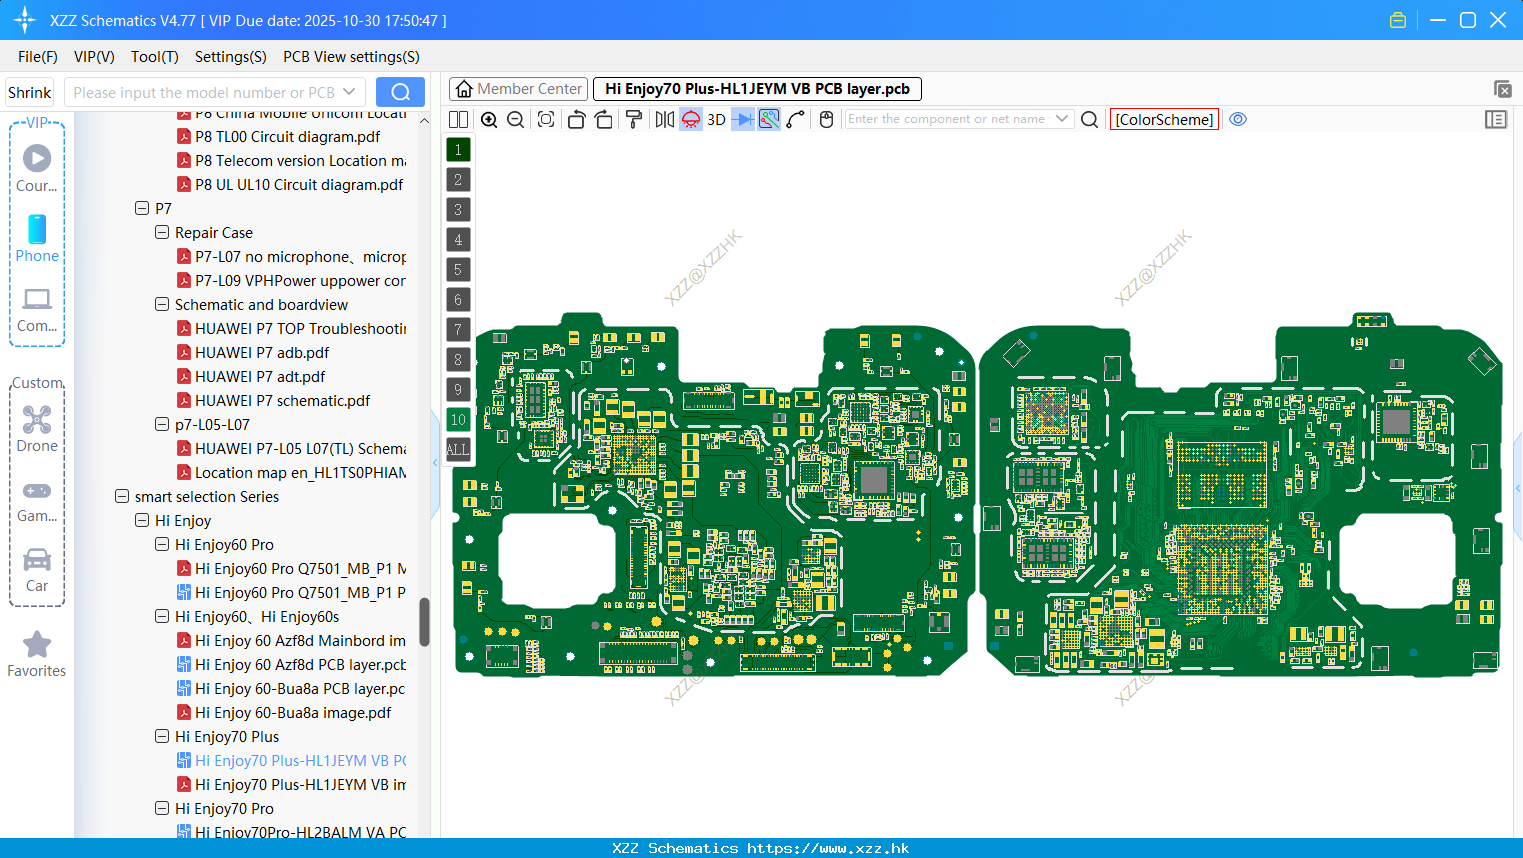
Task: Collapse the Hi Enjoy70 Plus folder
Action: tap(162, 736)
